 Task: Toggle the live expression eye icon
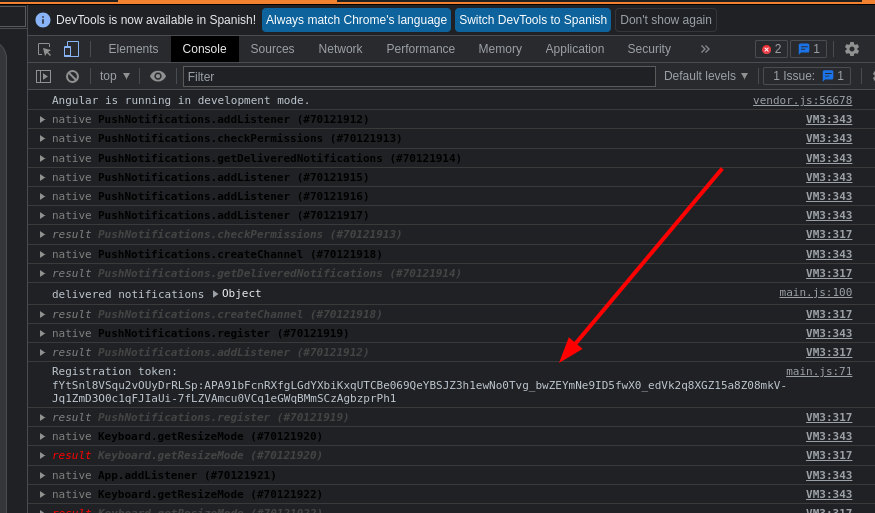158,76
